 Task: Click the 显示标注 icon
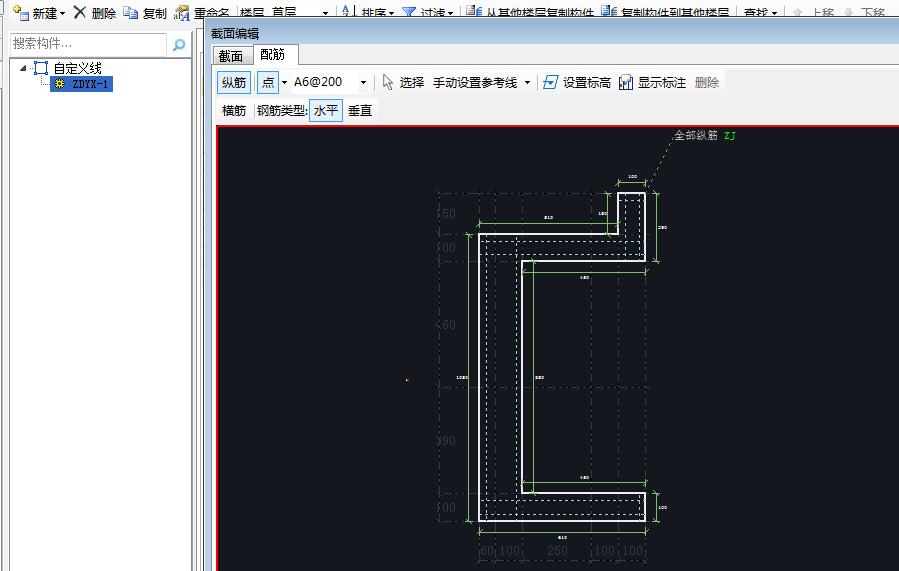point(626,83)
